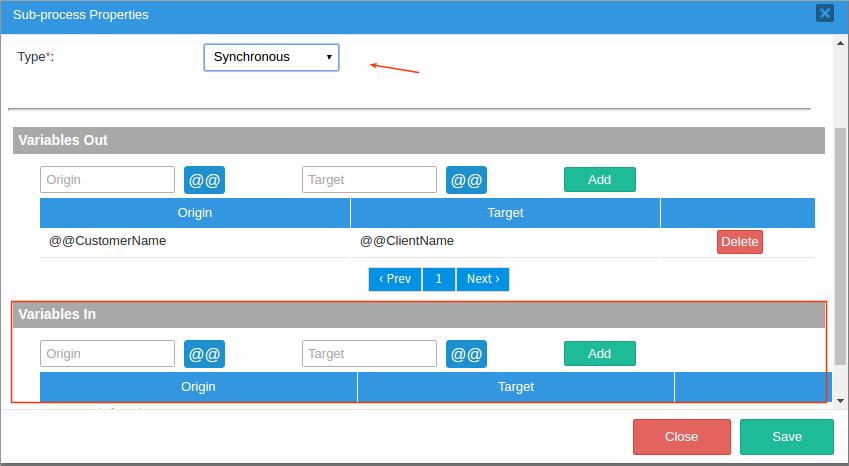Click the @@ button beside Variables Out Target
Image resolution: width=849 pixels, height=466 pixels.
[x=466, y=180]
